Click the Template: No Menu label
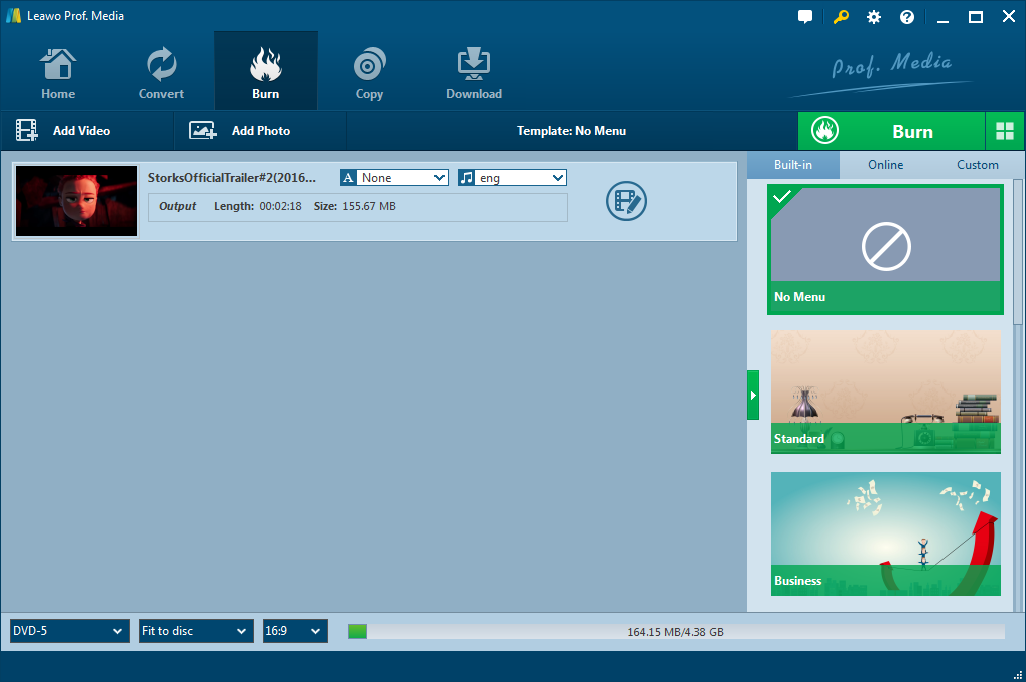Image resolution: width=1026 pixels, height=682 pixels. tap(571, 131)
